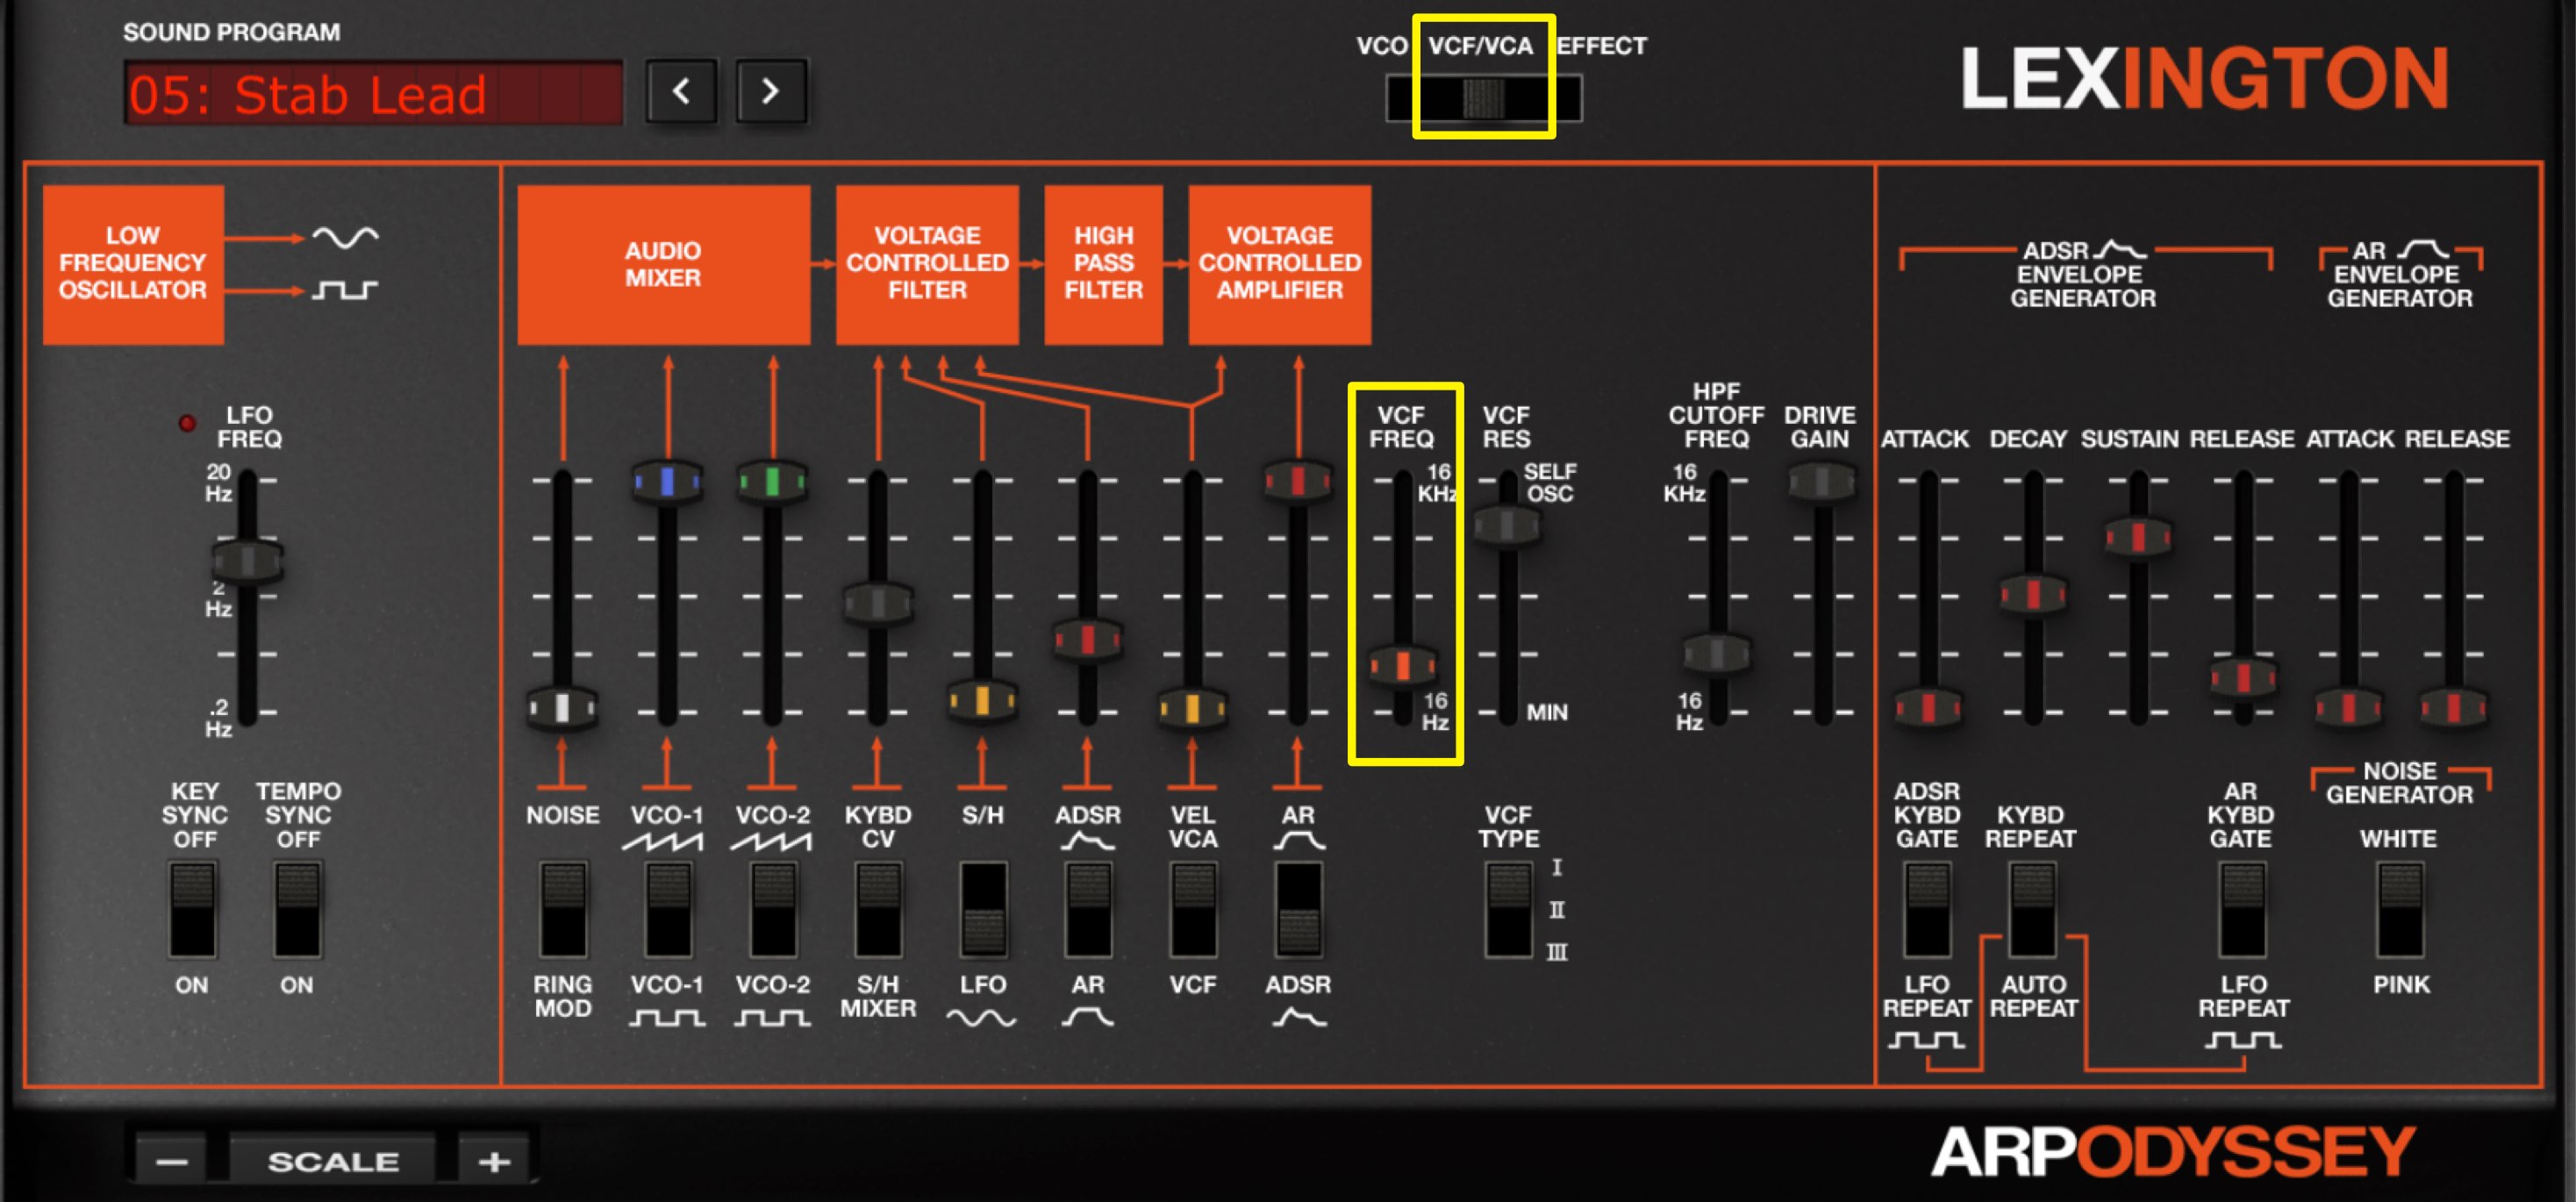This screenshot has width=2576, height=1202.
Task: Click the LEXINGTON logo
Action: (2204, 78)
